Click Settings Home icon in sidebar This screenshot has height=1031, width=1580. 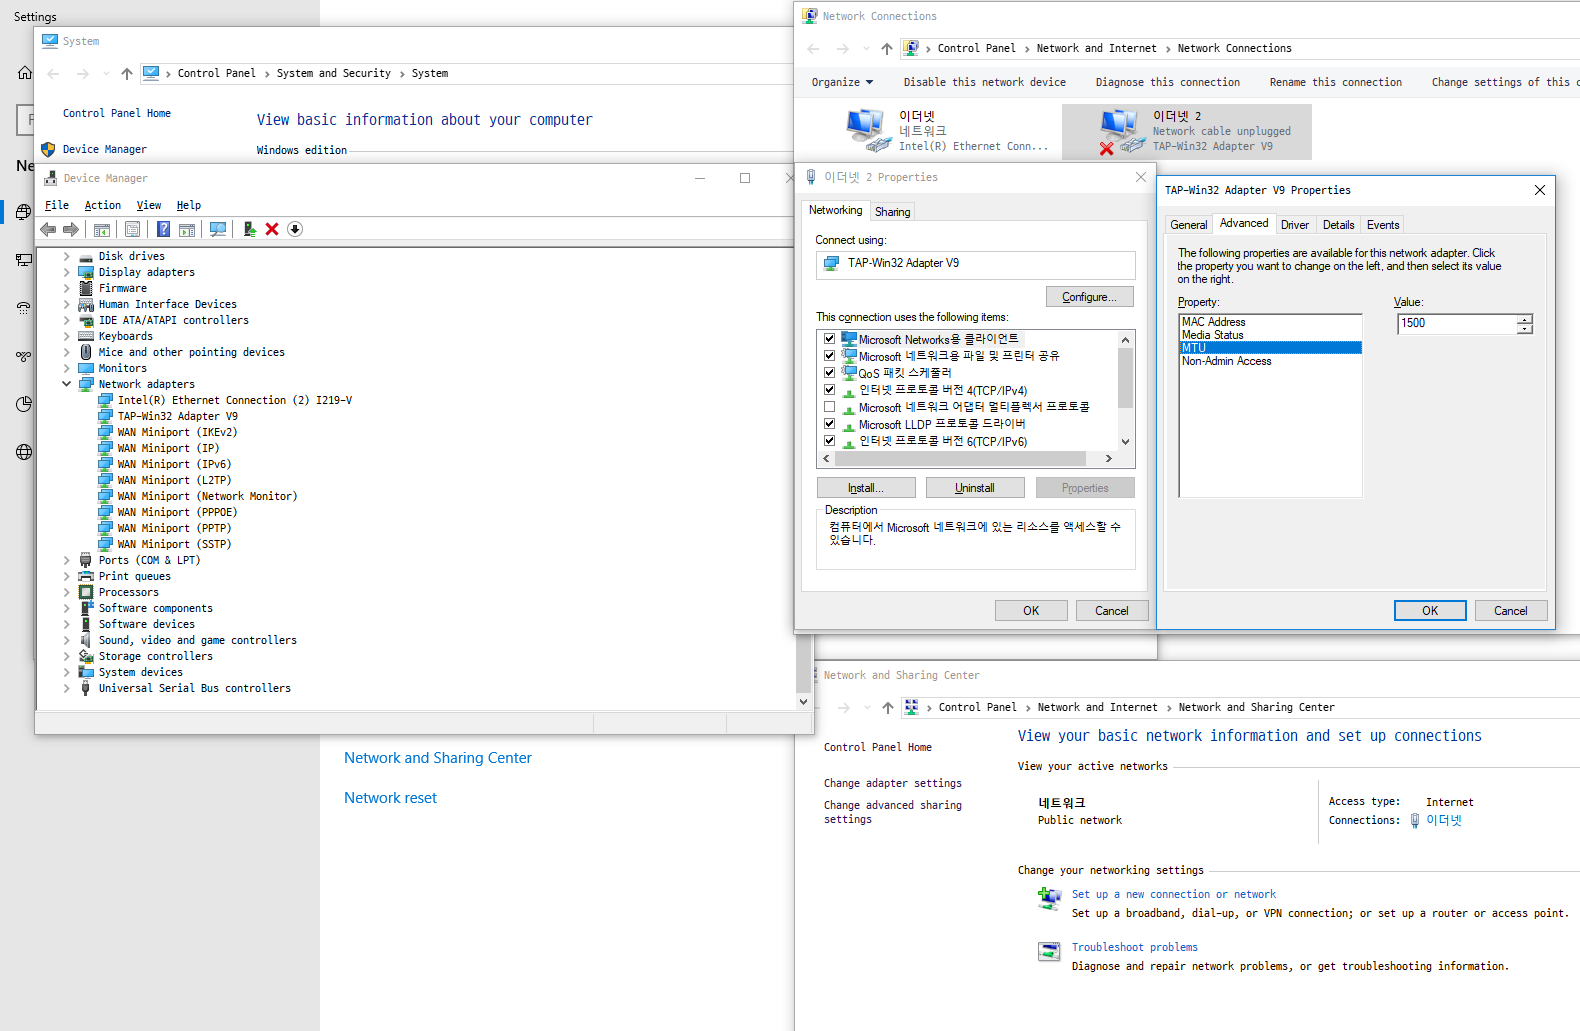25,73
